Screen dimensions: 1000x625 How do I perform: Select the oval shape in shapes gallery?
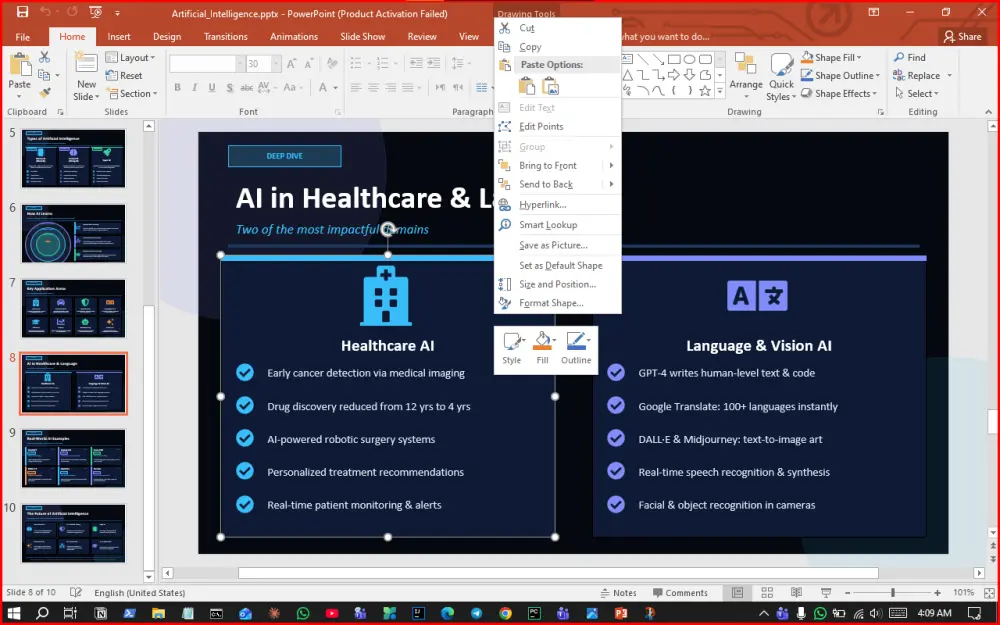tap(689, 59)
